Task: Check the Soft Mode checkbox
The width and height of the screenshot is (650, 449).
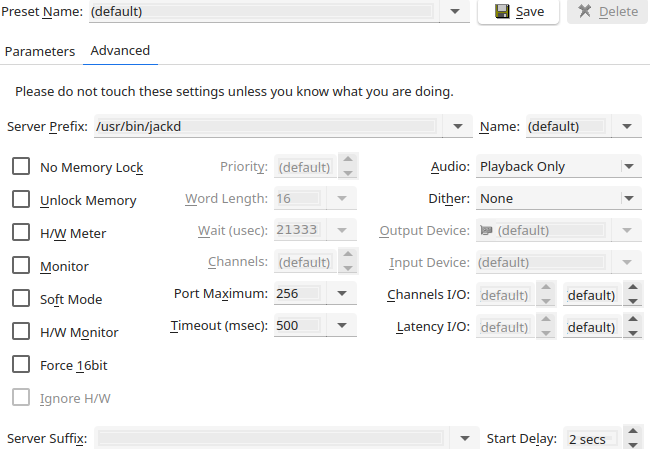Action: [20, 299]
